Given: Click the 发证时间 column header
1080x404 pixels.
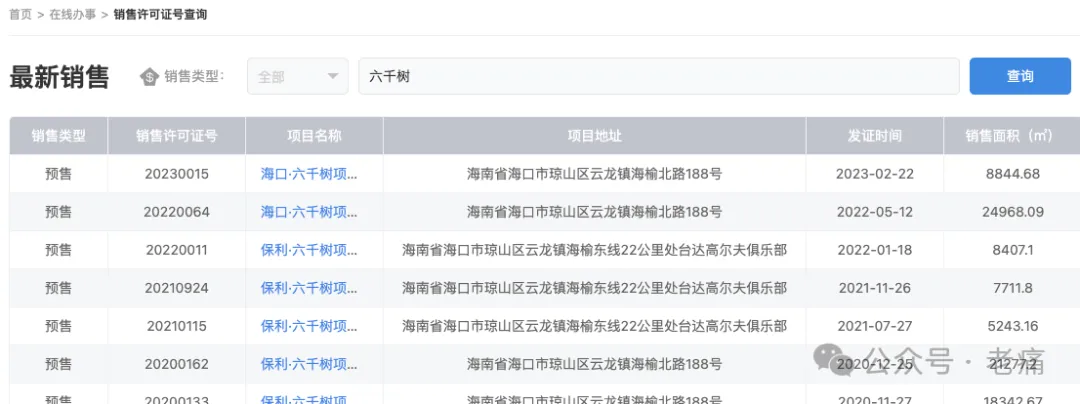Looking at the screenshot, I should [875, 136].
